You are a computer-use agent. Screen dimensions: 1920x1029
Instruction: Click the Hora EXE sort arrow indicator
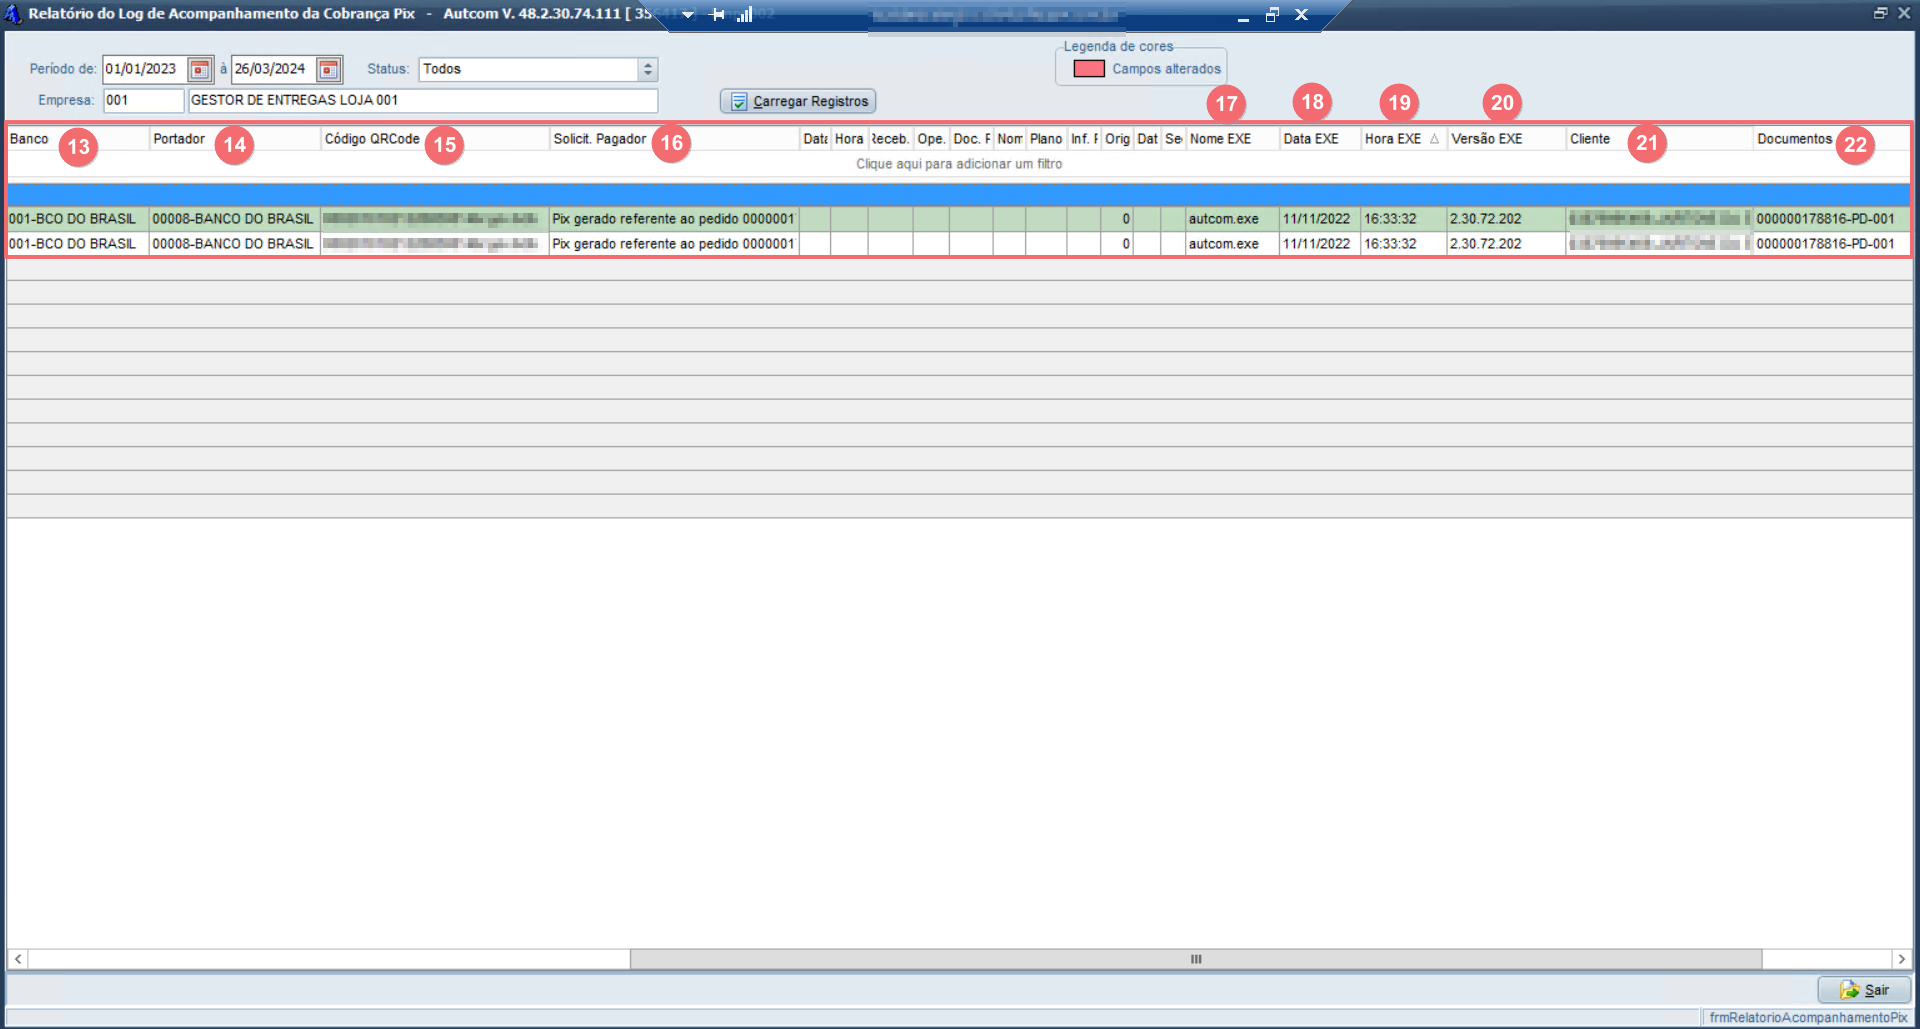1434,139
